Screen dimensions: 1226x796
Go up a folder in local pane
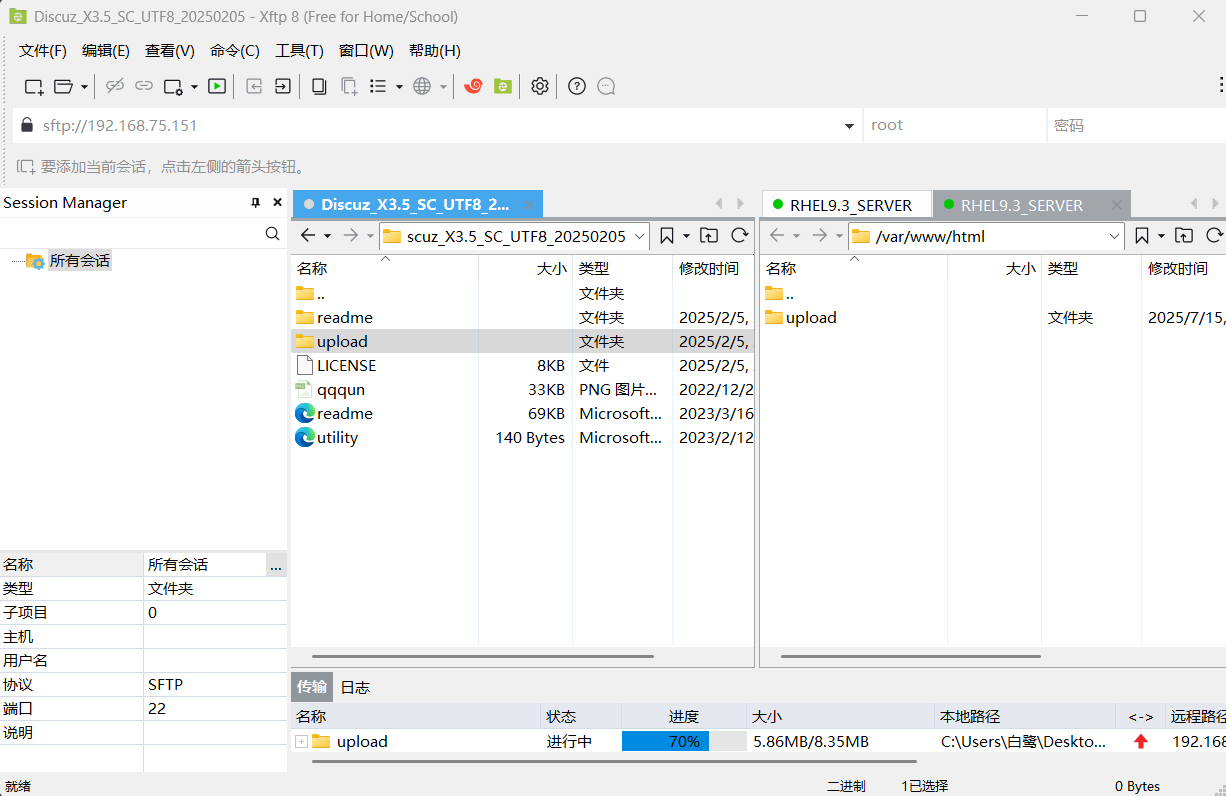(x=709, y=235)
